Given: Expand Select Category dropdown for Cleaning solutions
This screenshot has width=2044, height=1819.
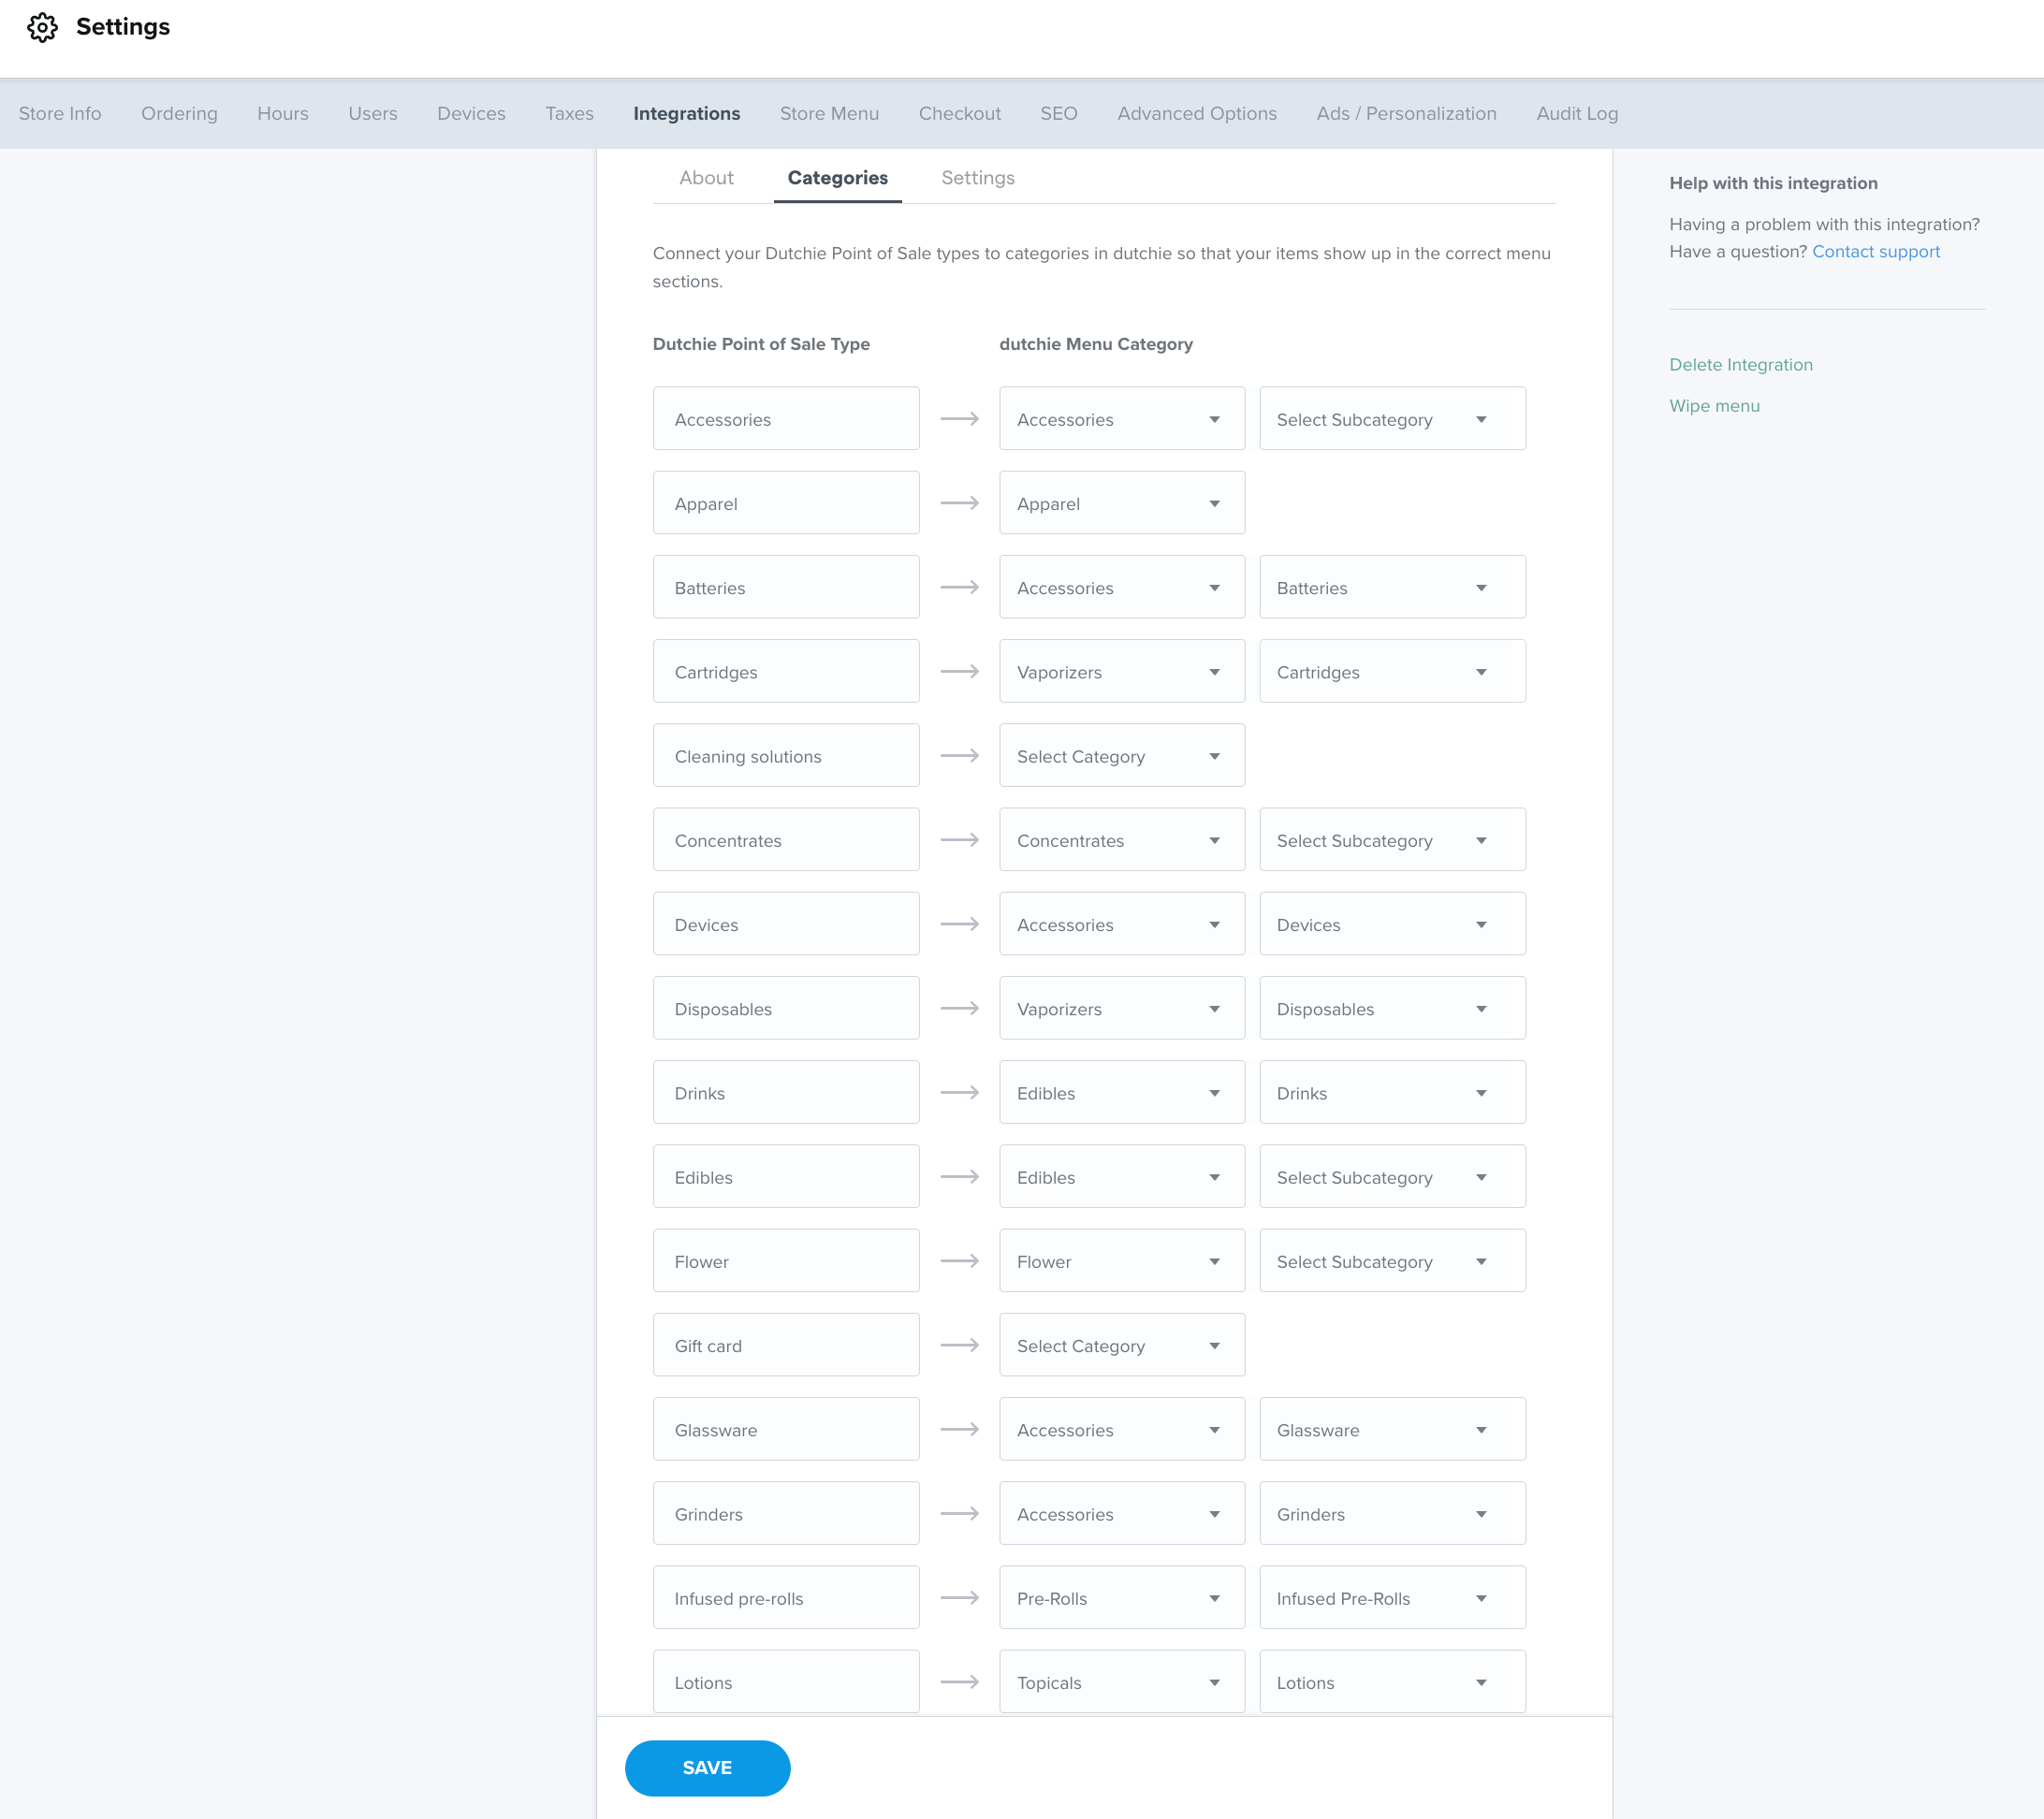Looking at the screenshot, I should (1122, 756).
